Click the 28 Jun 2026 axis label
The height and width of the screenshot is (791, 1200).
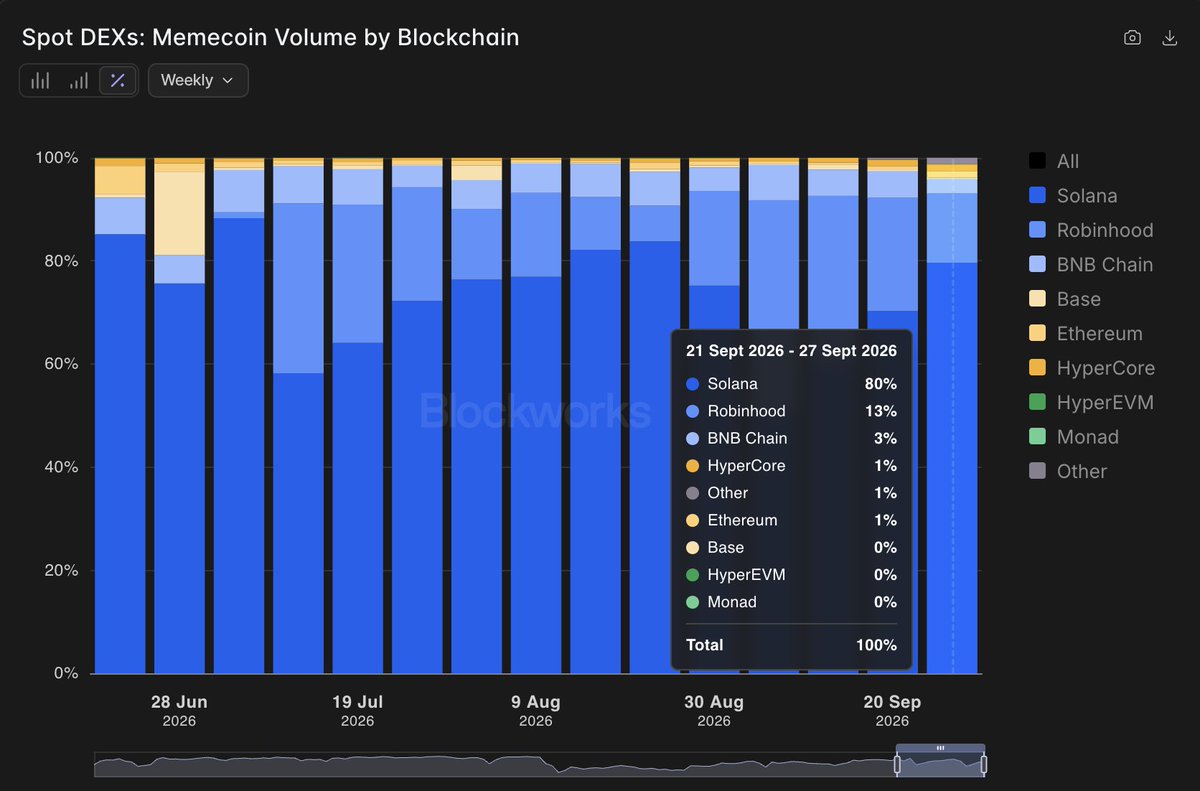tap(179, 711)
